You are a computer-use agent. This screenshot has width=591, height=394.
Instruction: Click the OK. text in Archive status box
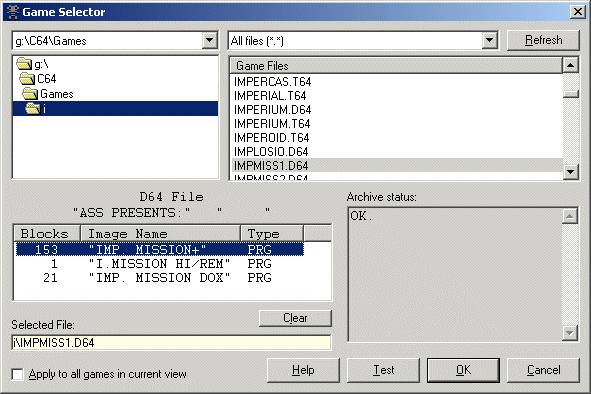coord(361,216)
